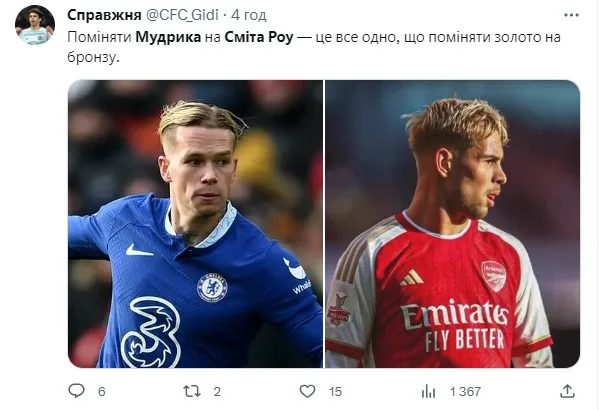Open the right photo of Arsenal player
Image resolution: width=601 pixels, height=410 pixels.
click(x=452, y=223)
